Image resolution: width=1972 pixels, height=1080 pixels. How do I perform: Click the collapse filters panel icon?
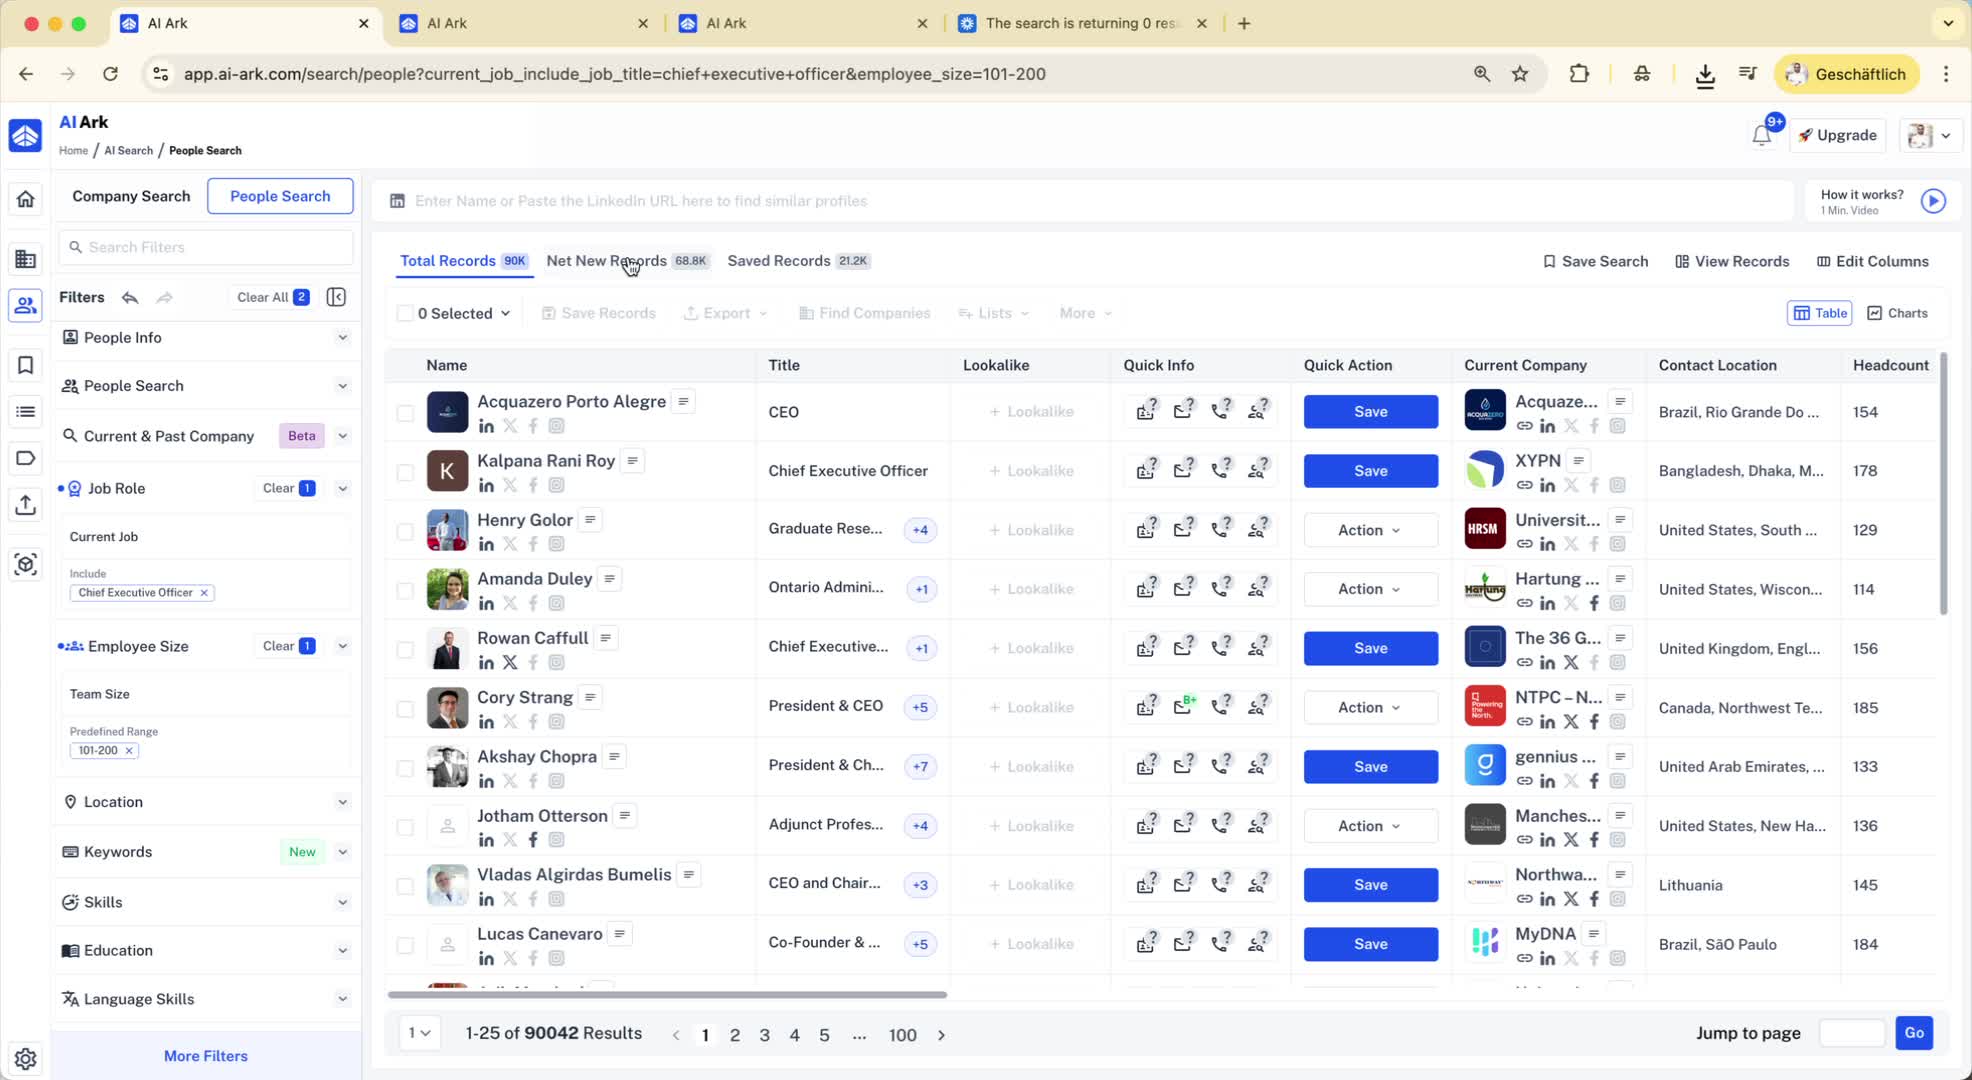click(336, 297)
